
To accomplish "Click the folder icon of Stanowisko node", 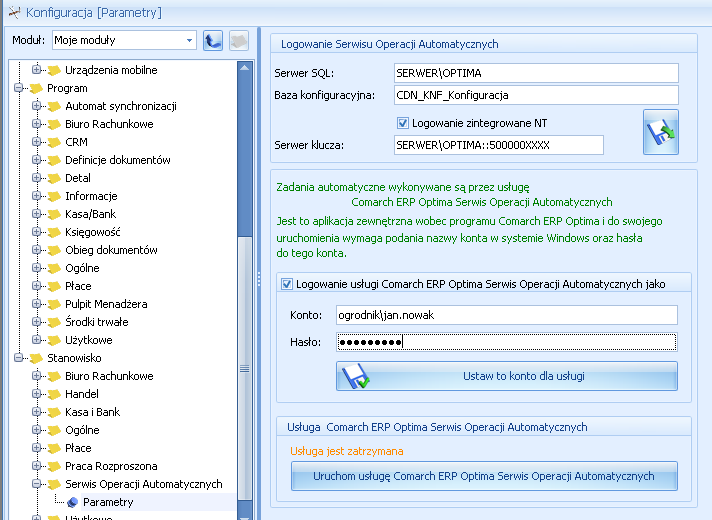I will point(36,358).
